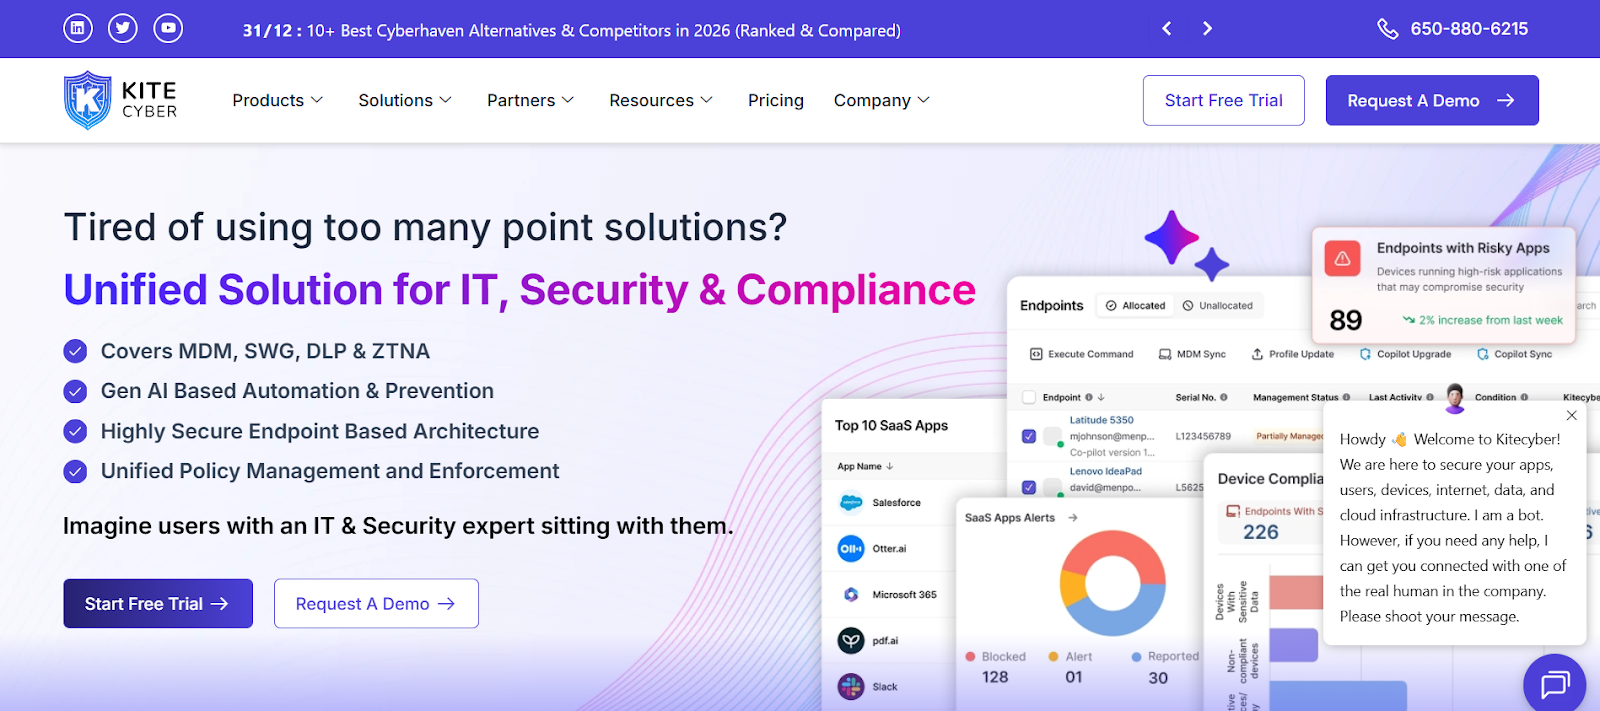Viewport: 1600px width, 711px height.
Task: Click the MDM Sync icon
Action: [1165, 354]
